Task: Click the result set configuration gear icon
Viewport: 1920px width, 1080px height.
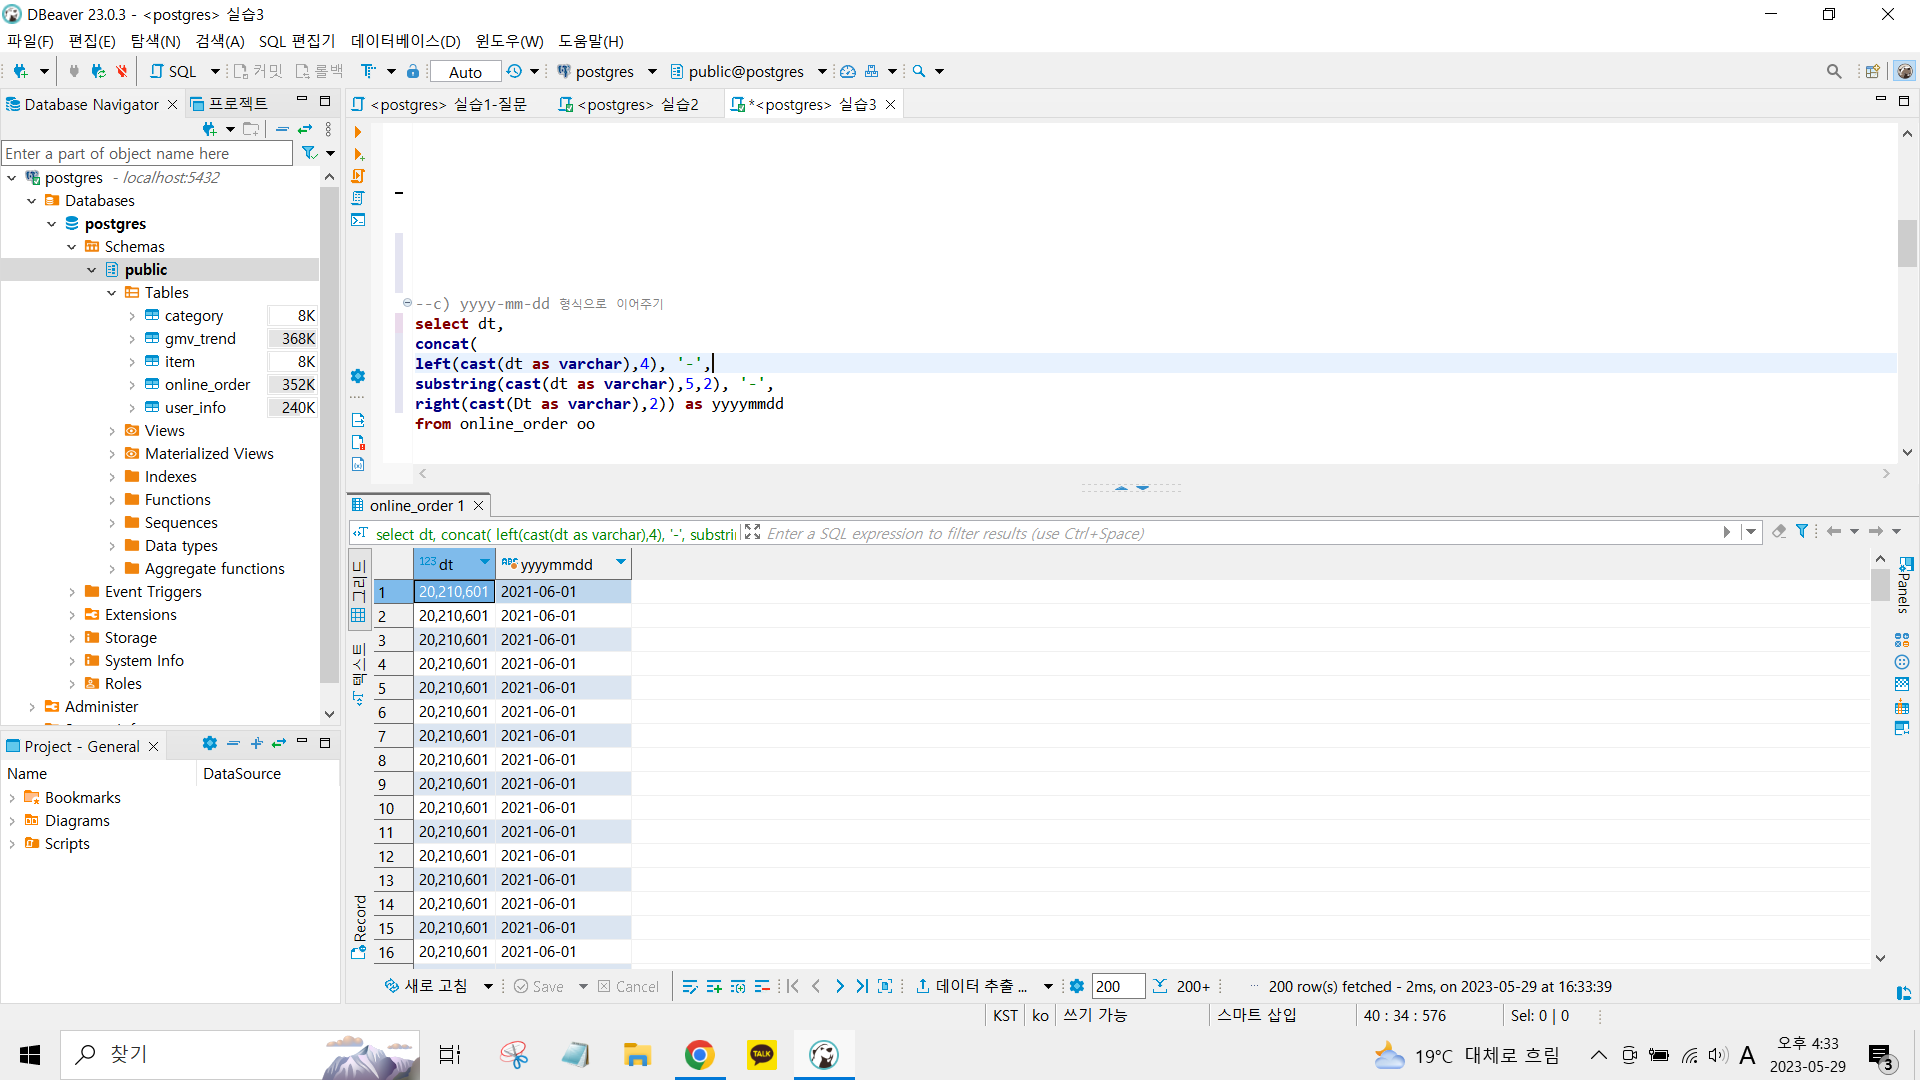Action: (1077, 986)
